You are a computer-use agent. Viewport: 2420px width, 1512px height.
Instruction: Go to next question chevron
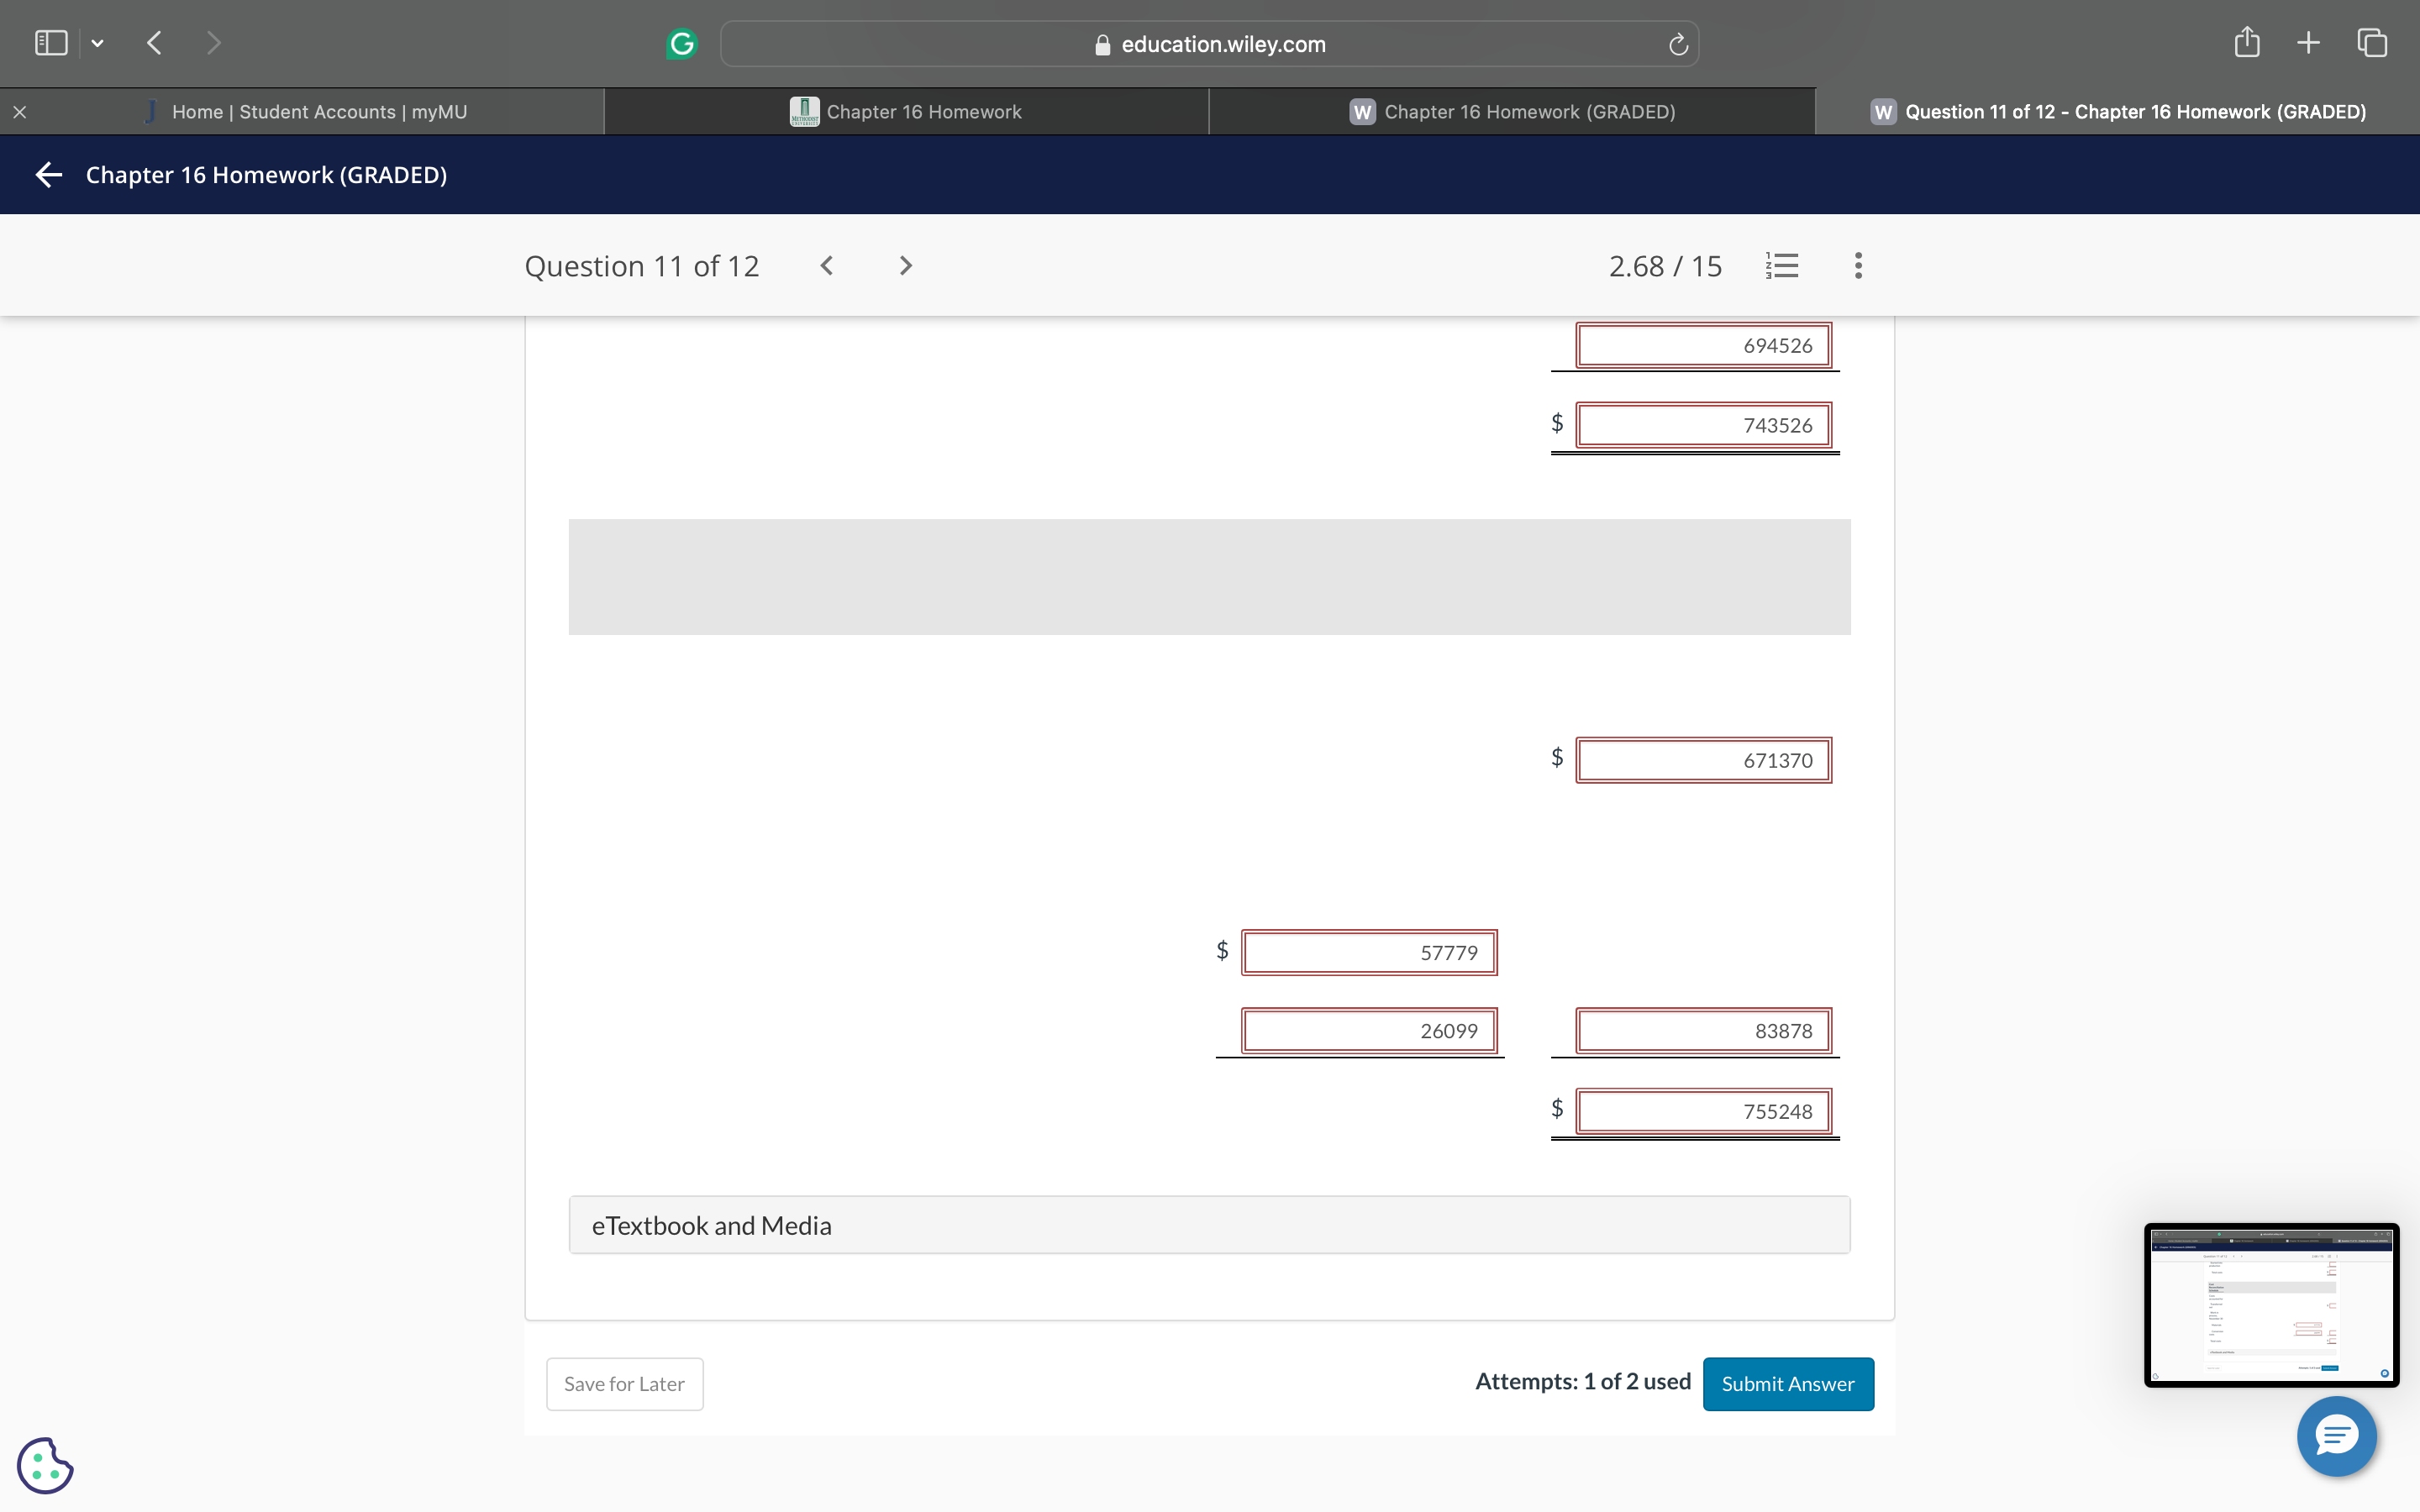pyautogui.click(x=905, y=266)
